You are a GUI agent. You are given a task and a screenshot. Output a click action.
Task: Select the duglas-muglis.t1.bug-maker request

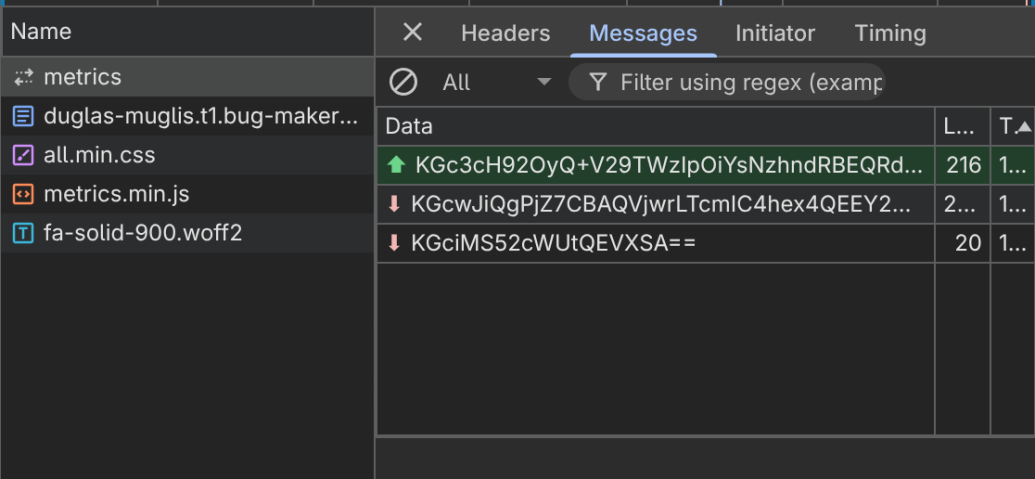click(x=187, y=116)
